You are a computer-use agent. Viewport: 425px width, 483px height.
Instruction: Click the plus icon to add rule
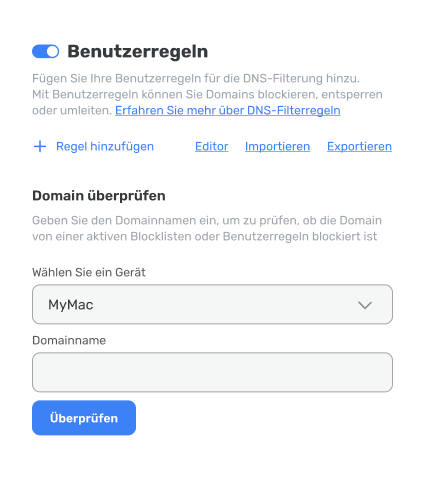click(40, 146)
